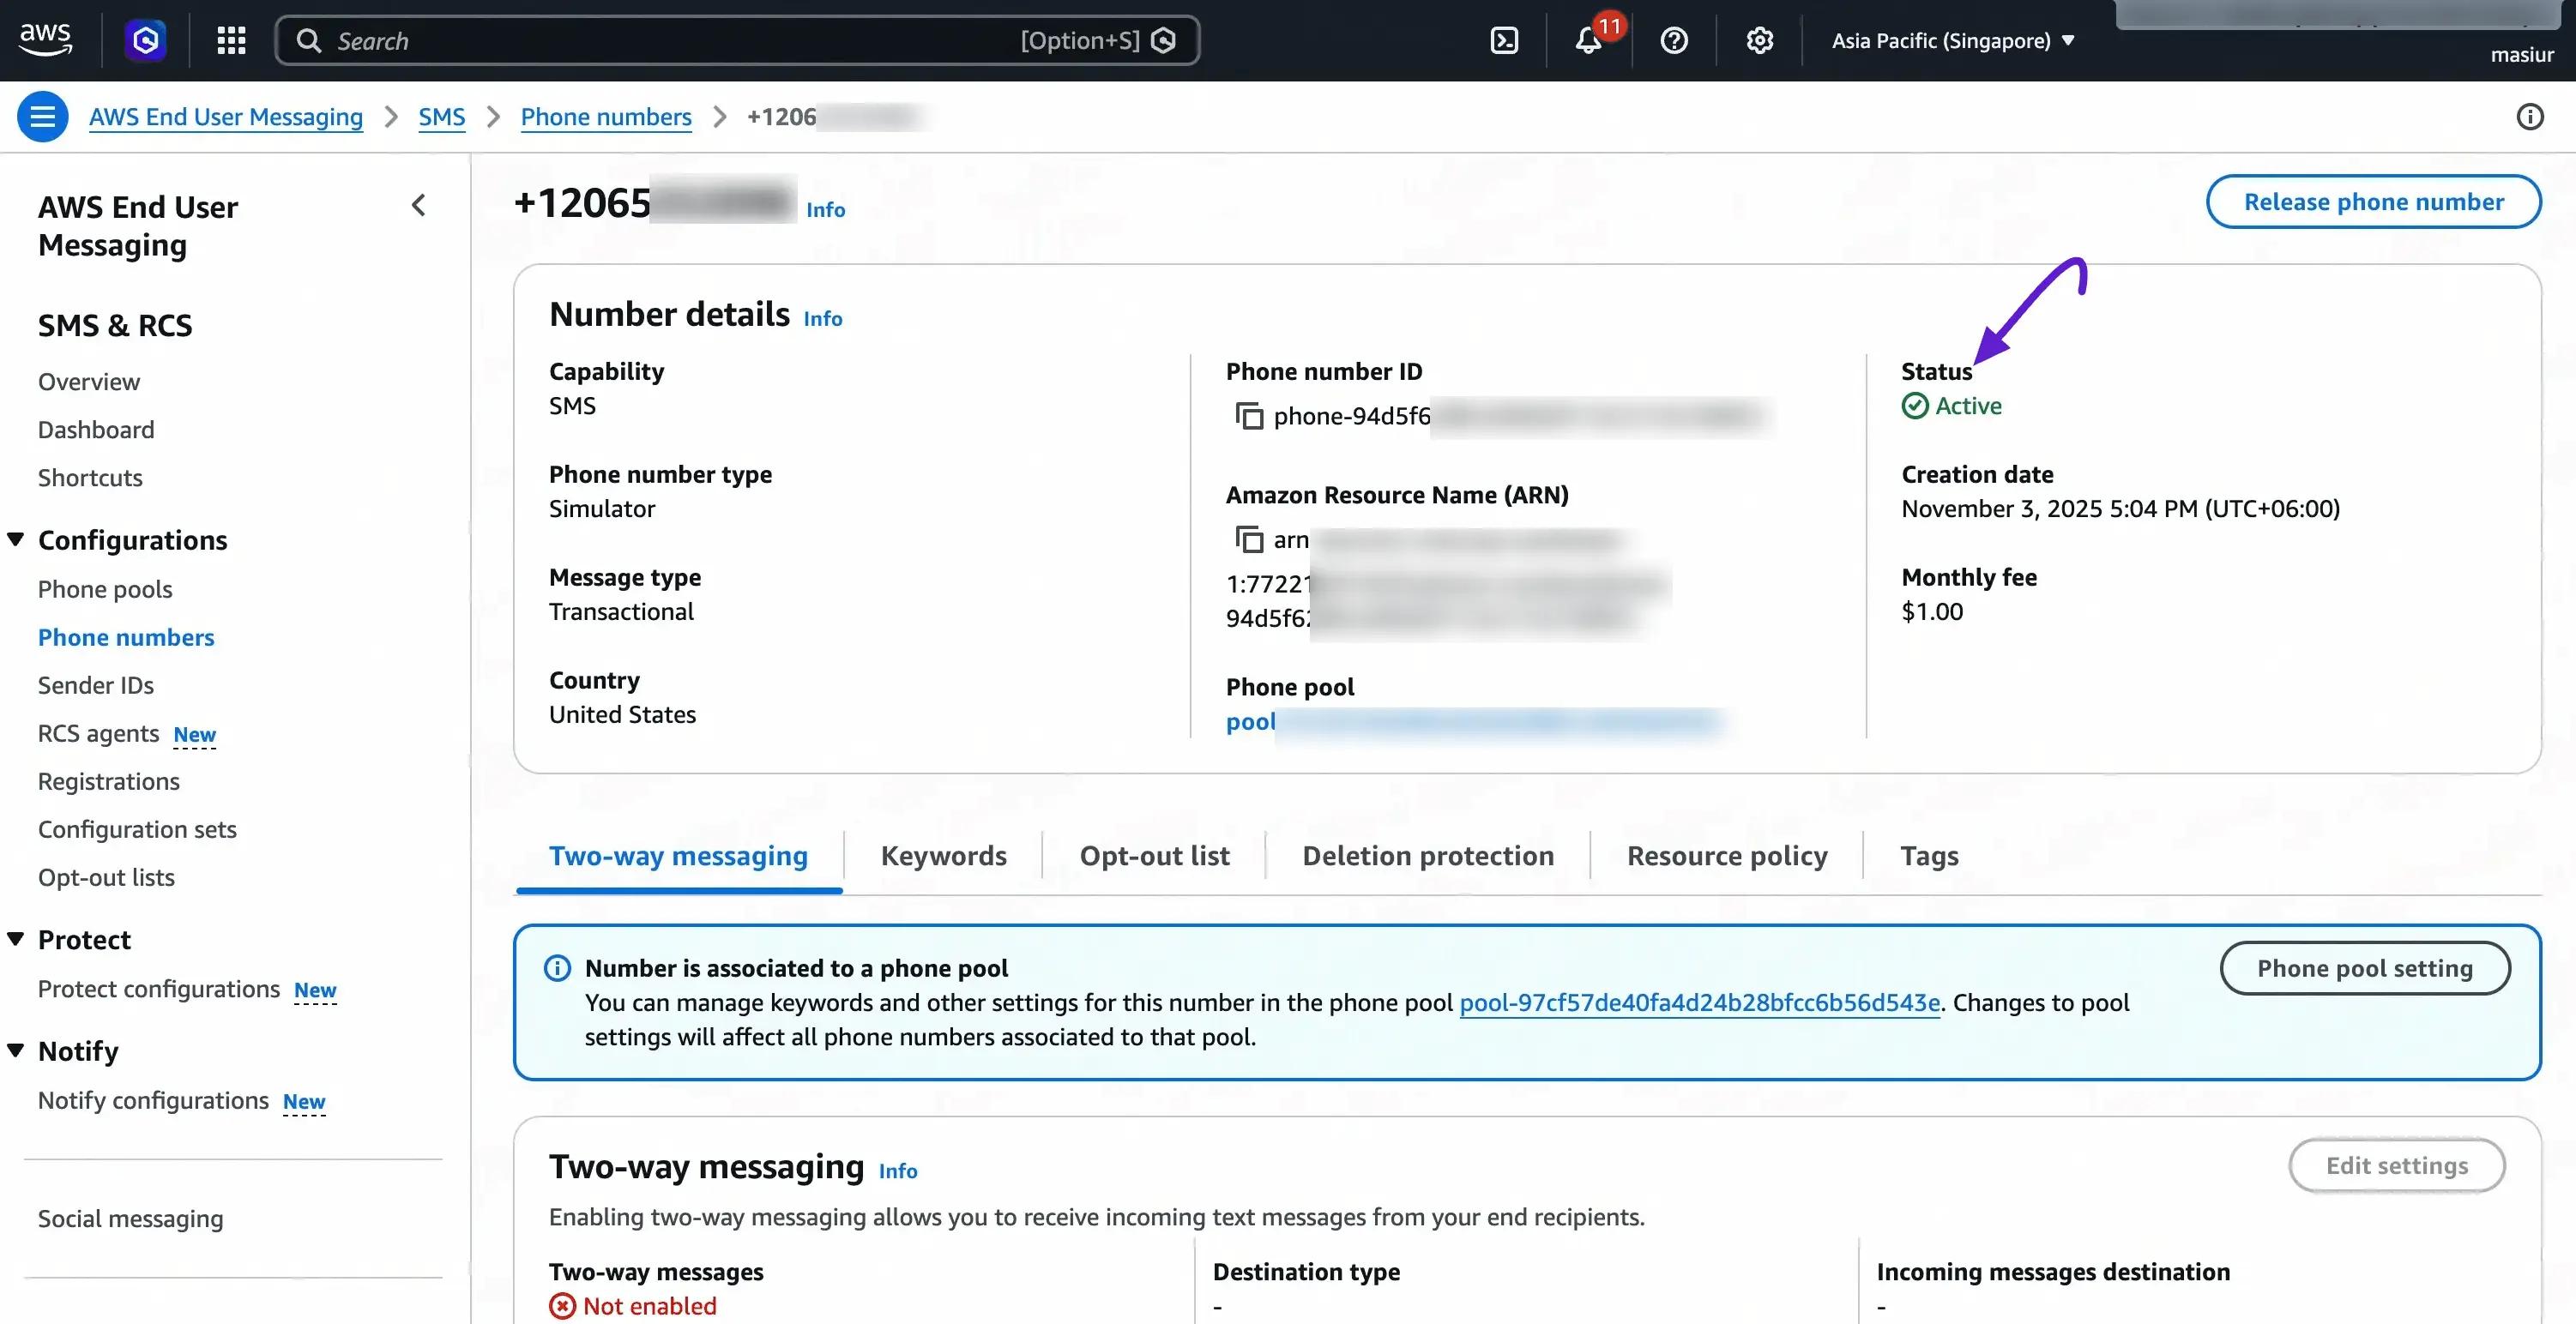This screenshot has height=1324, width=2576.
Task: Open Registrations in sidebar
Action: 109,781
